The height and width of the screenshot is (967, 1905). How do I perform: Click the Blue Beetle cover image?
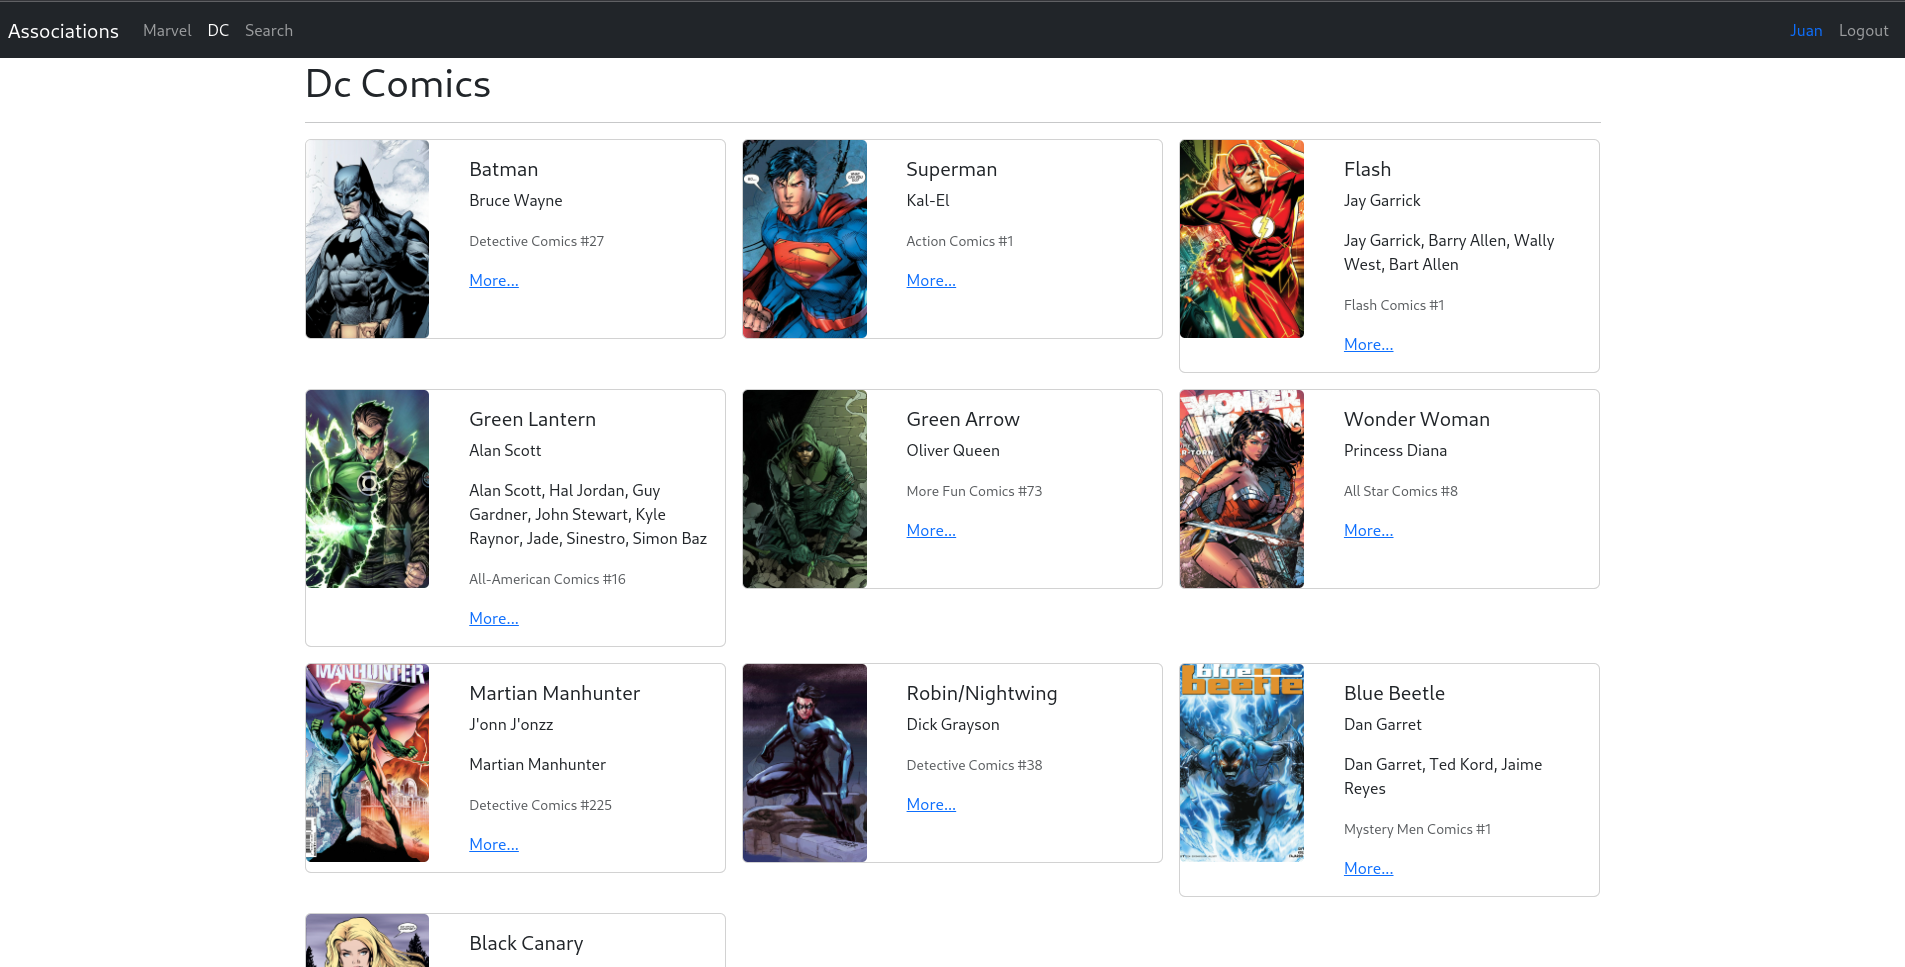(x=1242, y=763)
